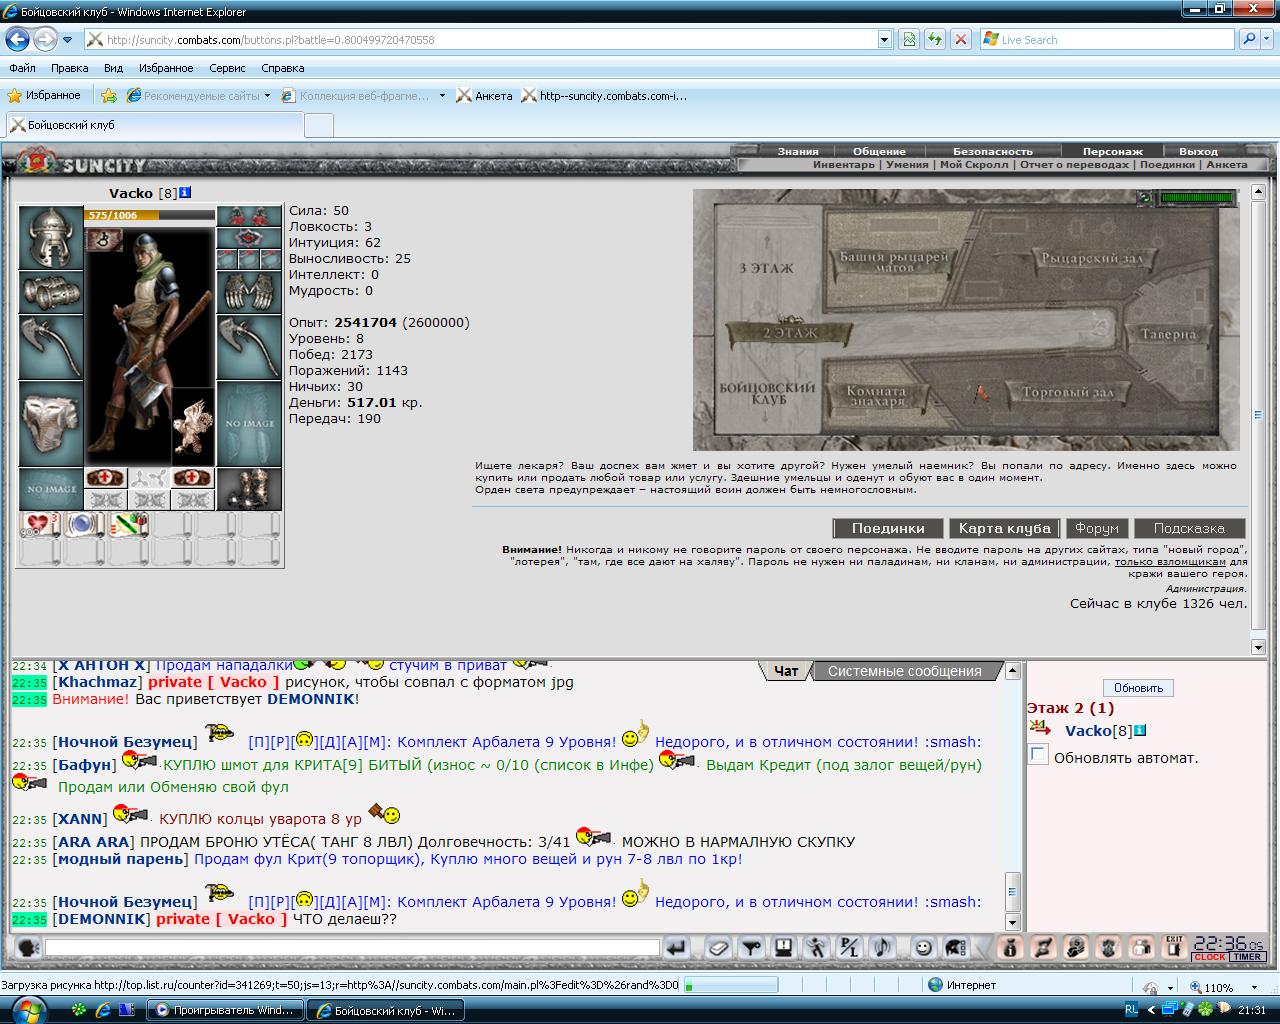Screen dimensions: 1280x1024
Task: Click the Windows Start button
Action: point(29,1010)
